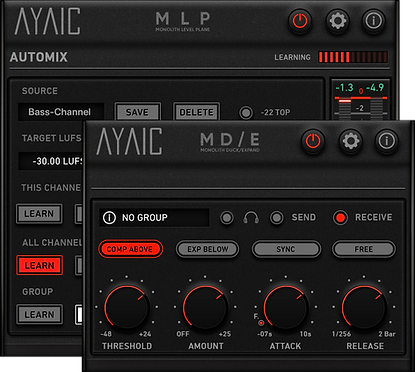
Task: Click the AUTOMIX heading
Action: 39,57
